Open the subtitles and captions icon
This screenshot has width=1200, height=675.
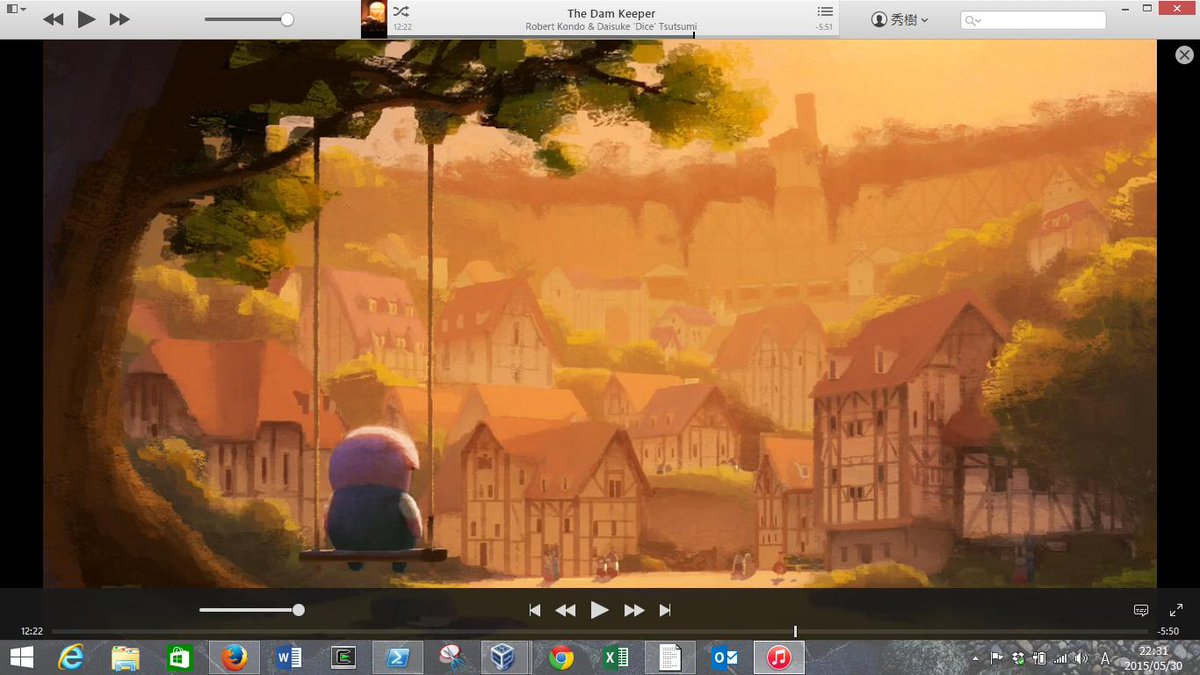[1141, 610]
